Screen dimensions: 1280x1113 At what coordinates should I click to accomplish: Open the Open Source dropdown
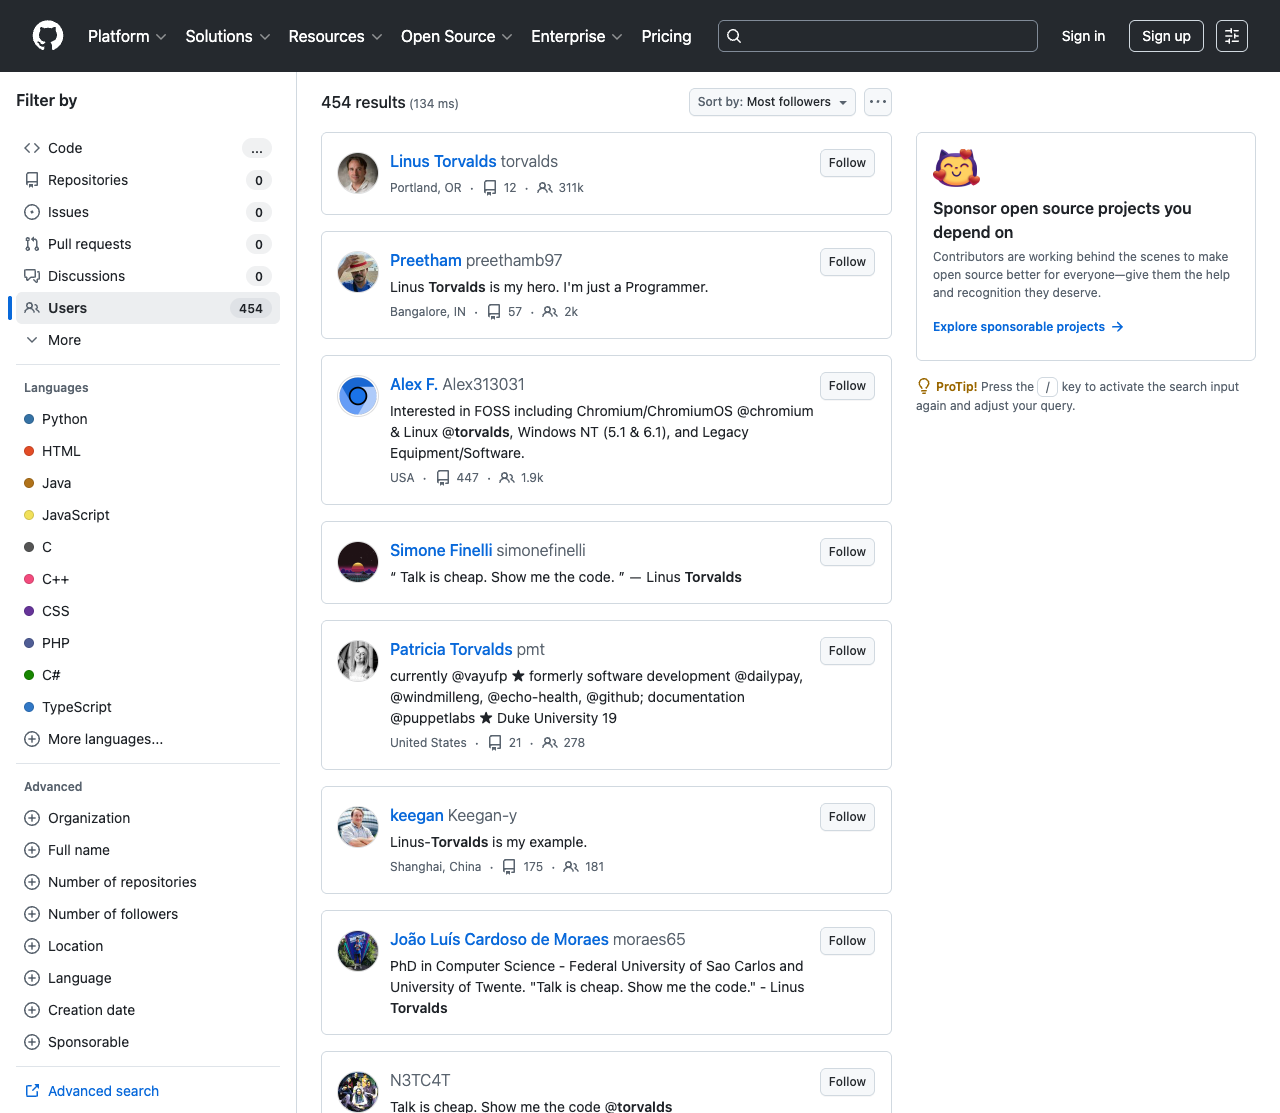[457, 36]
